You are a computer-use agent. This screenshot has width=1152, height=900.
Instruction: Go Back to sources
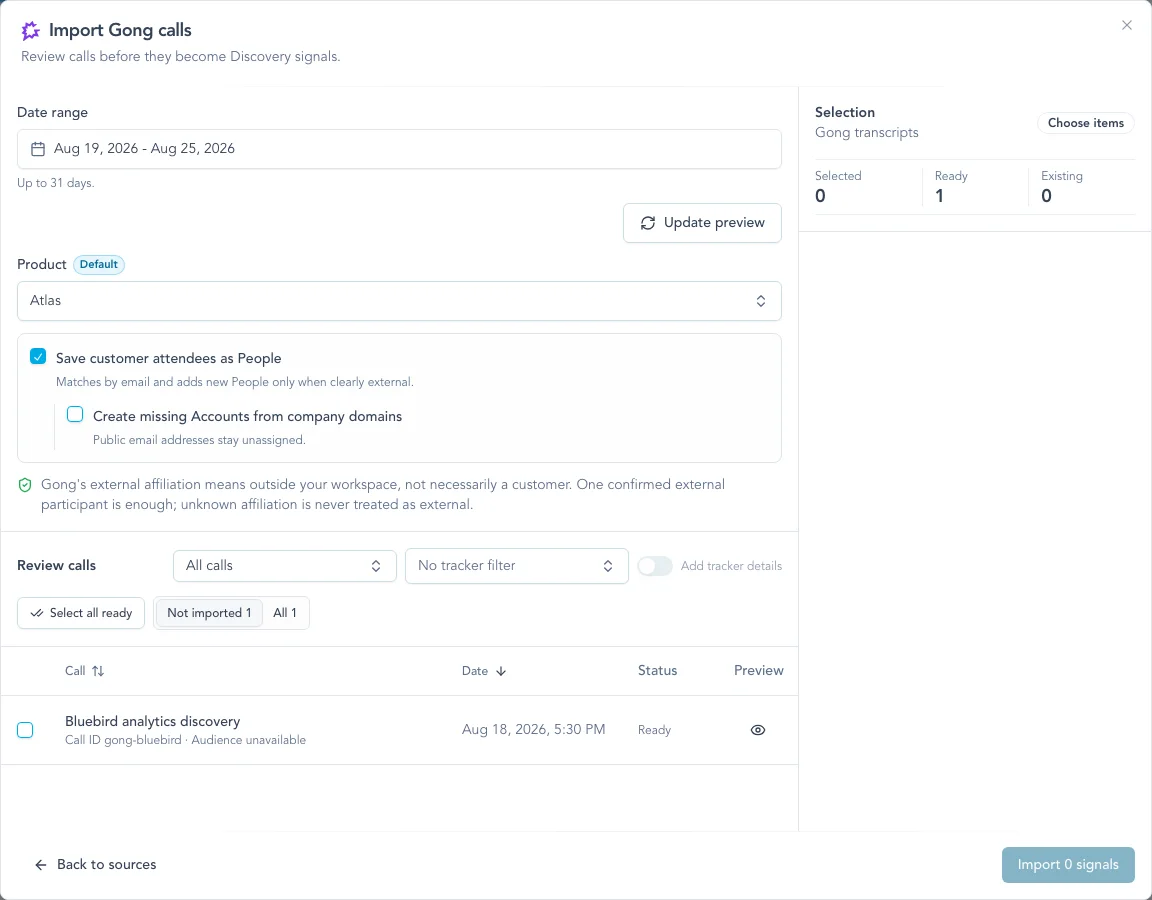tap(96, 865)
